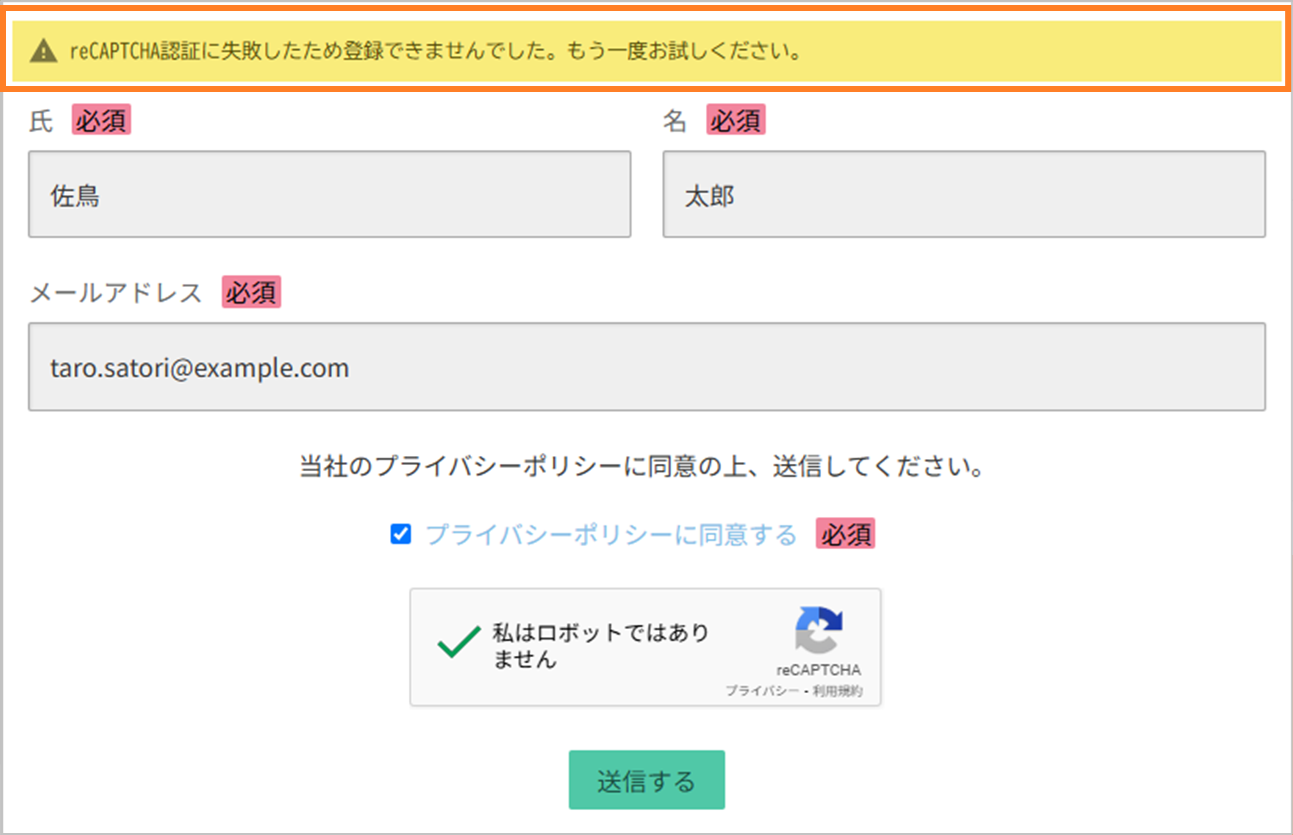This screenshot has width=1293, height=835.
Task: Click the green reCAPTCHA verification checkmark
Action: [x=459, y=645]
